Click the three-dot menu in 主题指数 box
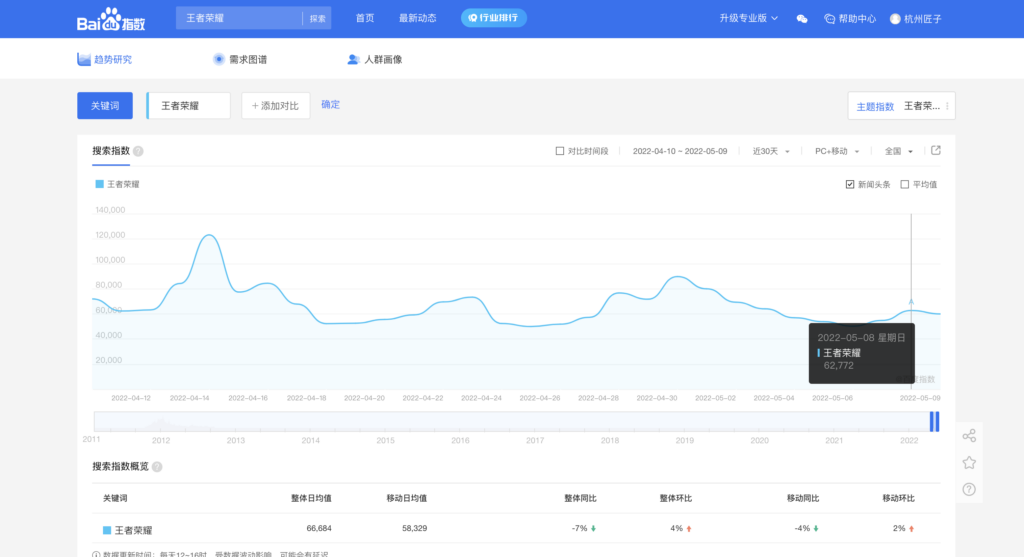Image resolution: width=1024 pixels, height=557 pixels. pyautogui.click(x=947, y=106)
